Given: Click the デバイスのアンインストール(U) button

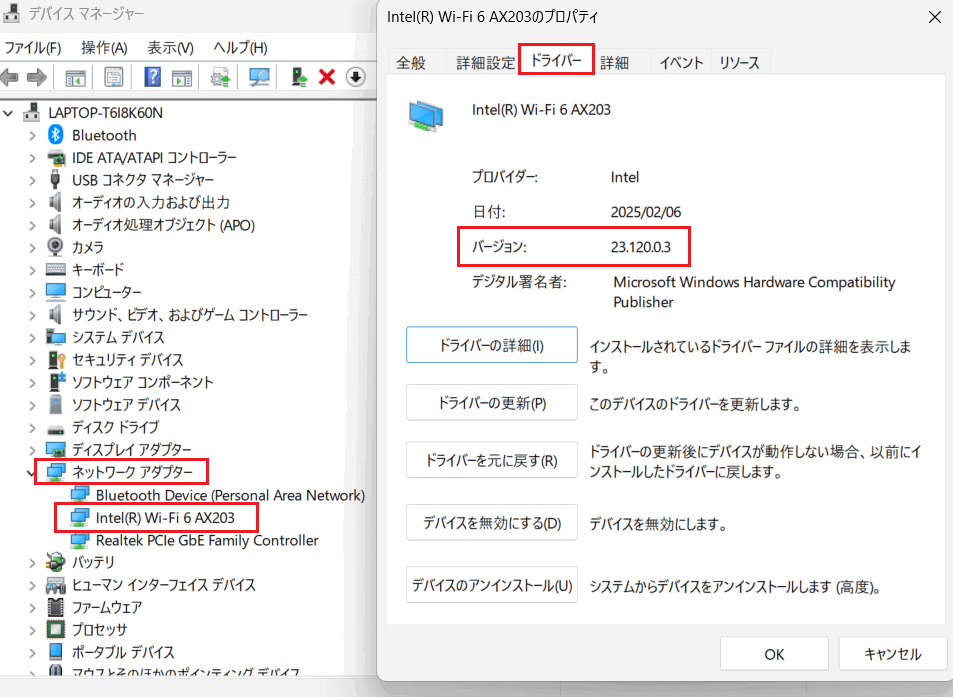Looking at the screenshot, I should tap(492, 585).
